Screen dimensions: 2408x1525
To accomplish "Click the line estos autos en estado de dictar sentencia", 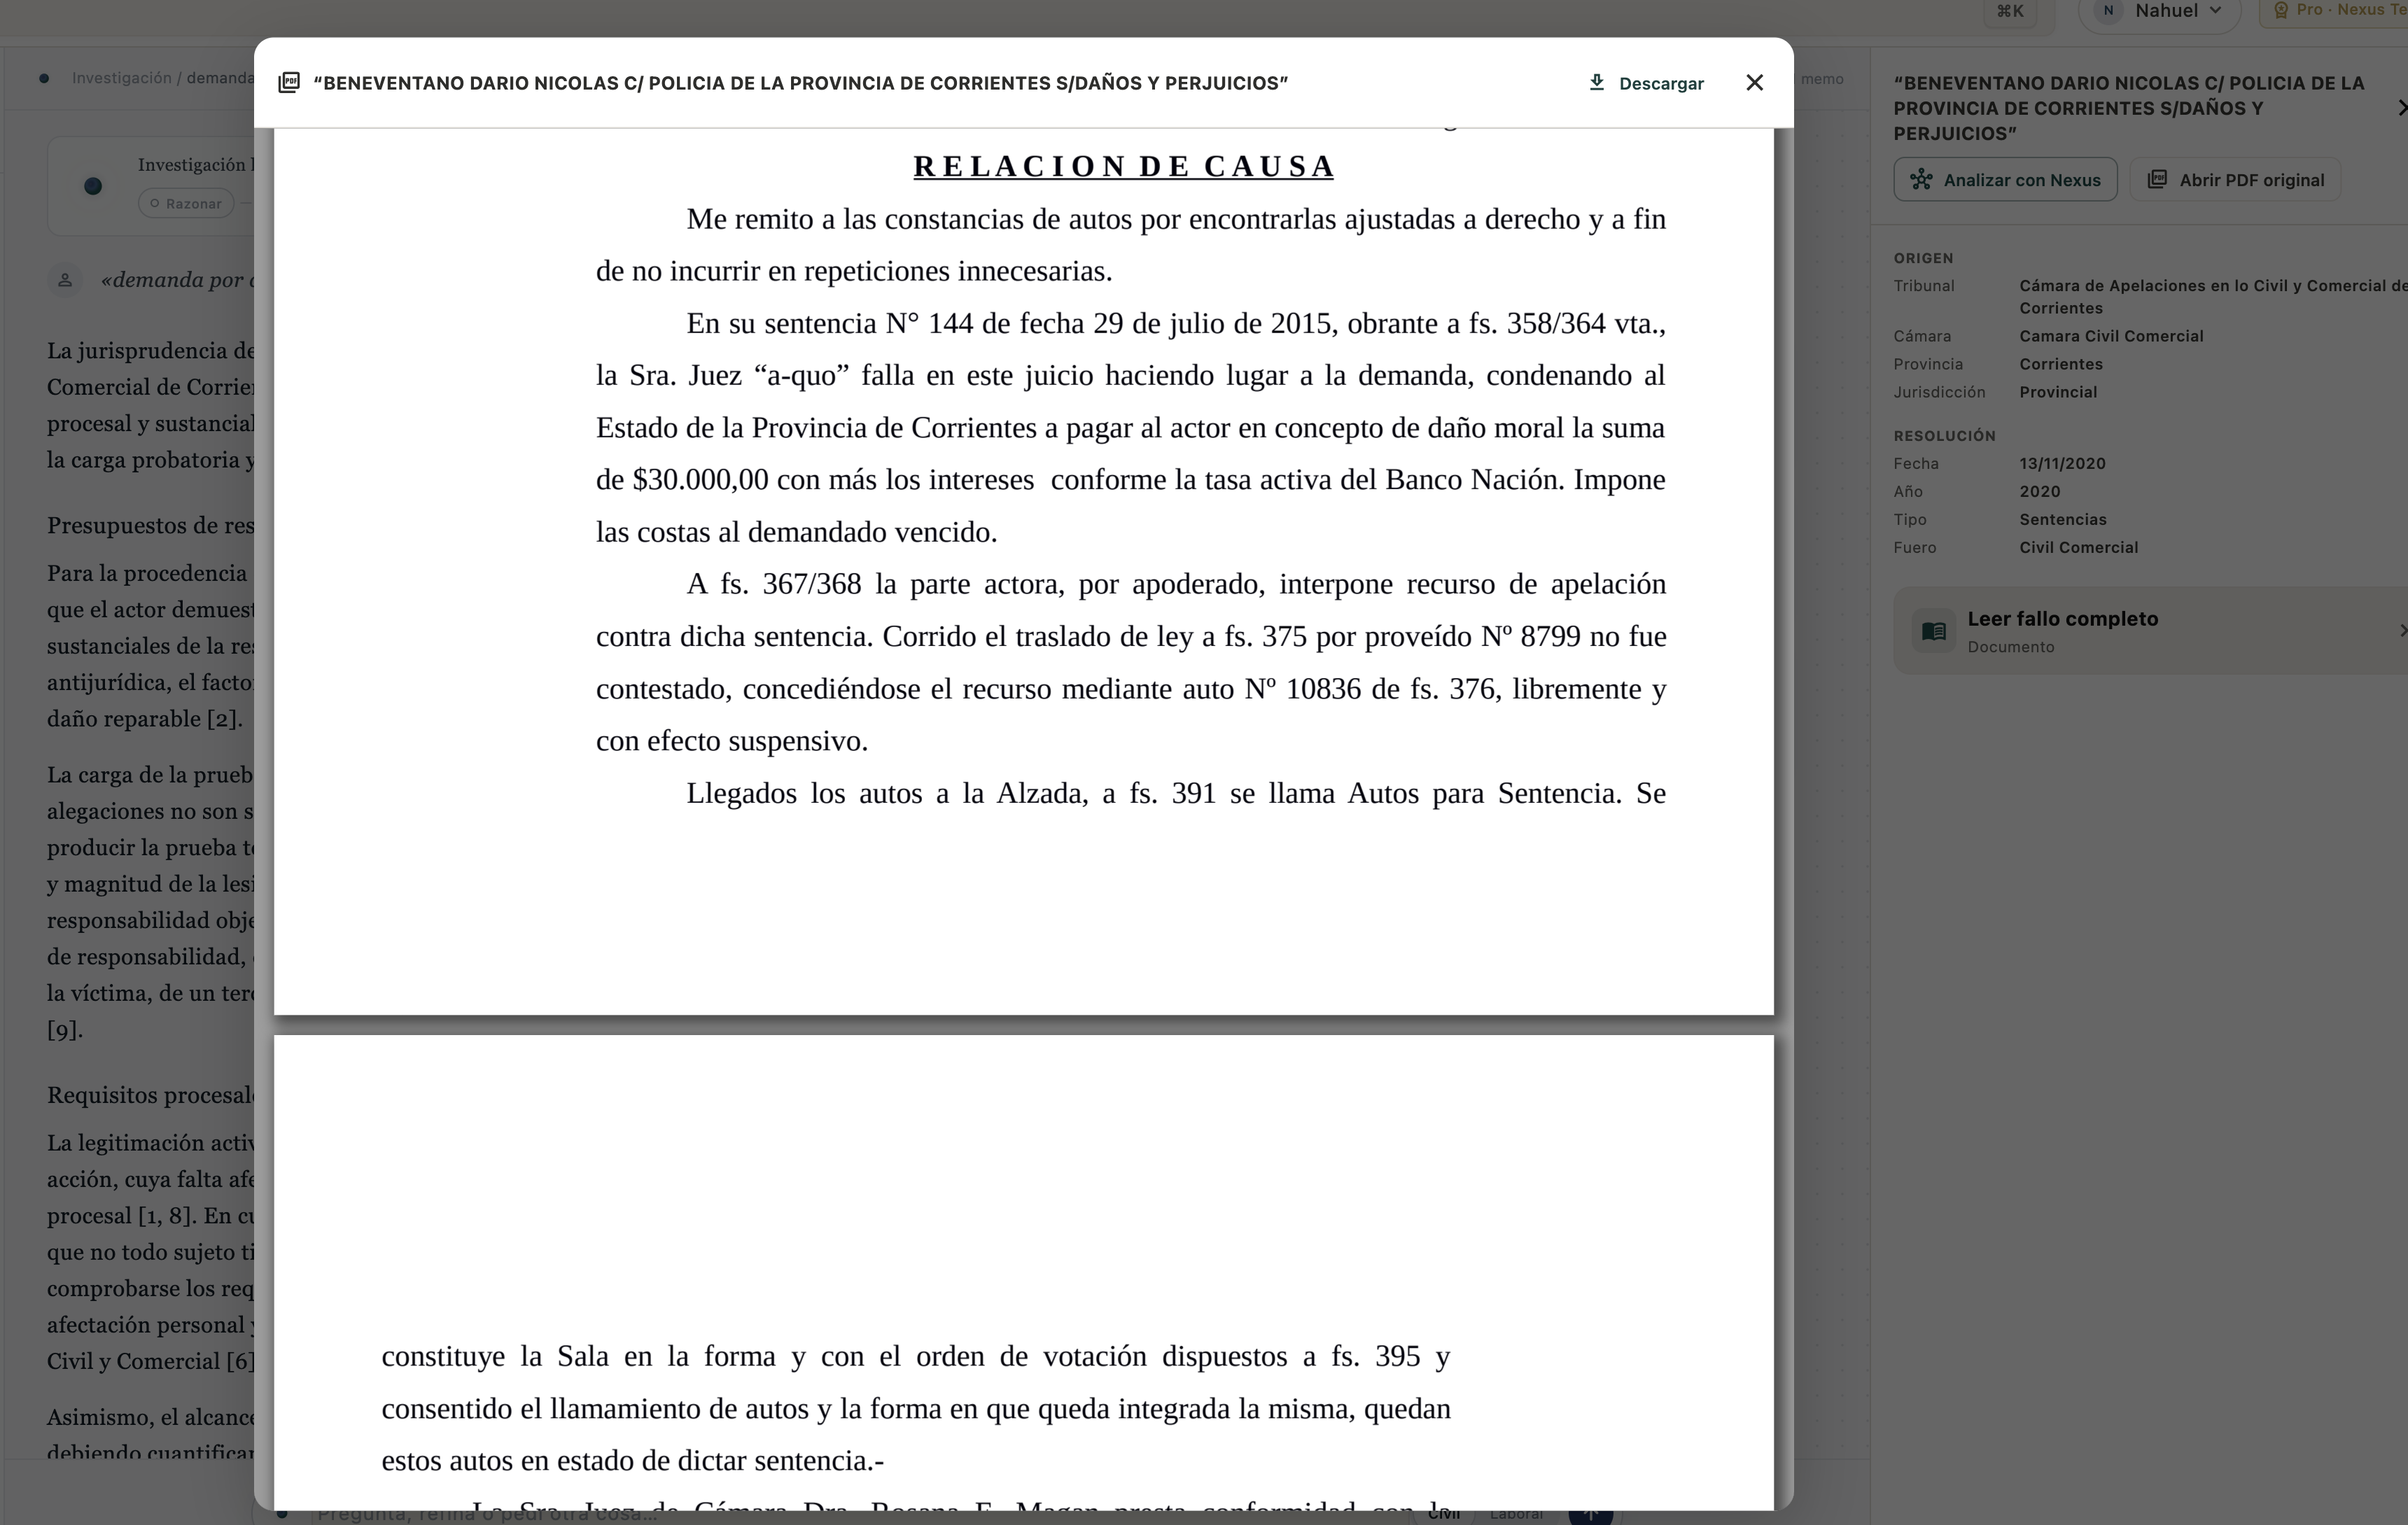I will [633, 1461].
